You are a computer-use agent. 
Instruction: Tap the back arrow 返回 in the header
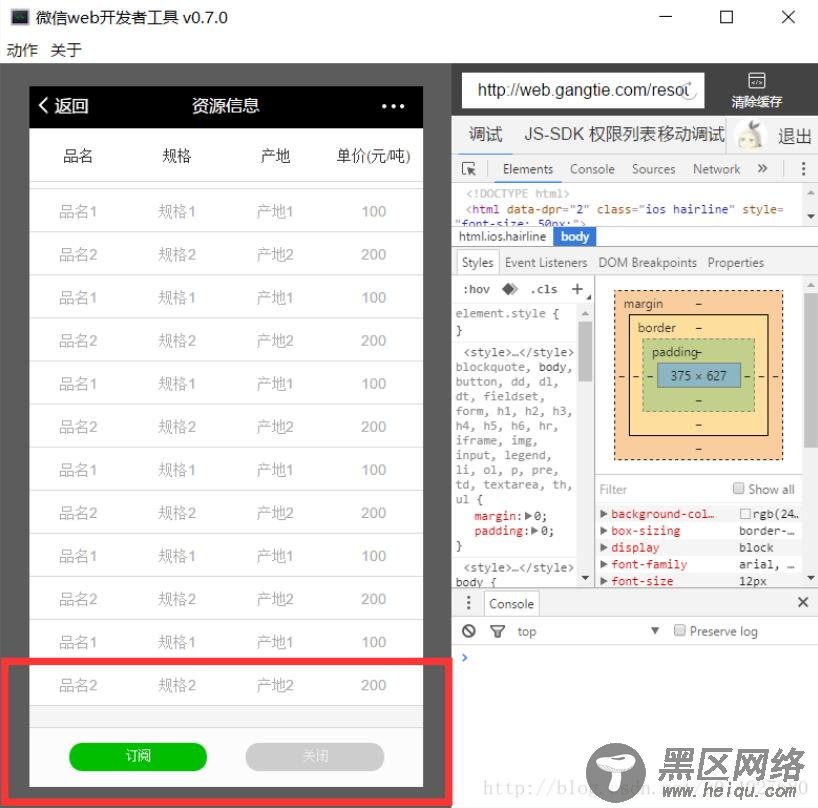point(63,106)
